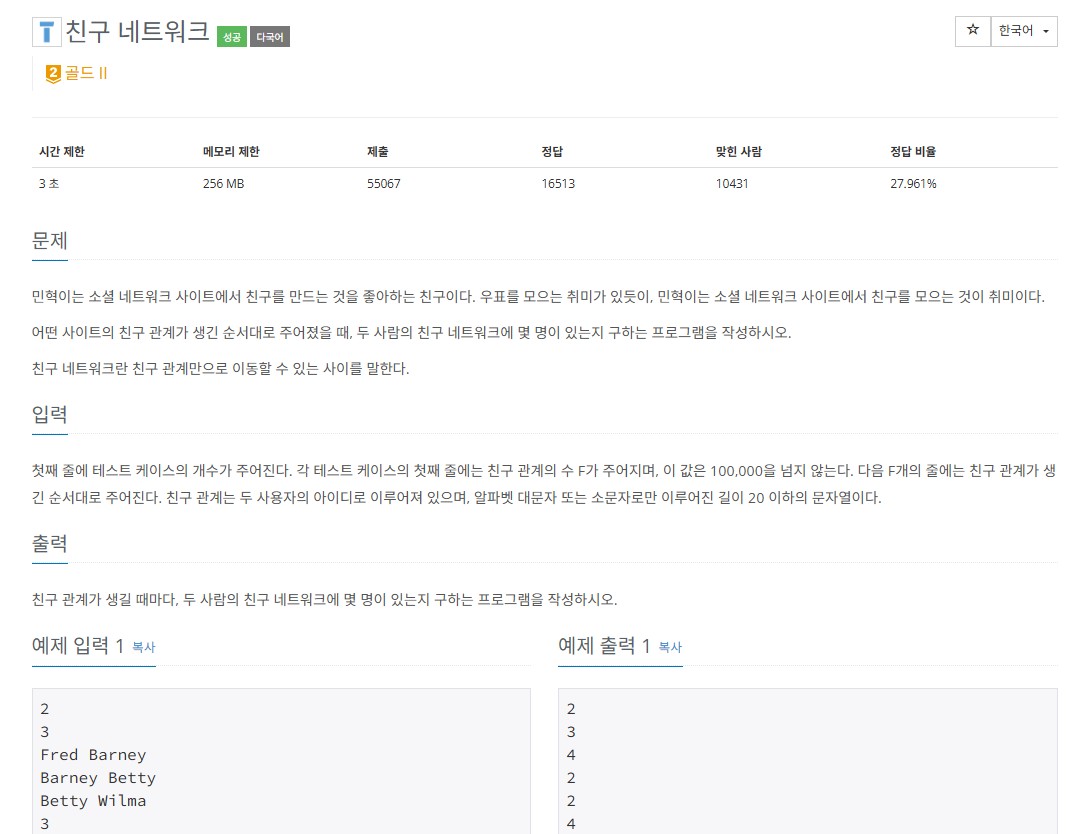Click the 예제 출력 1 heading
Screen dimensions: 1086x834
point(604,646)
